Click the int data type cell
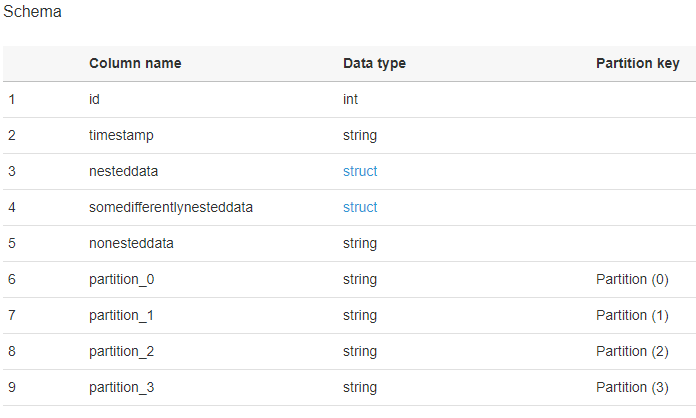The image size is (696, 418). 350,99
